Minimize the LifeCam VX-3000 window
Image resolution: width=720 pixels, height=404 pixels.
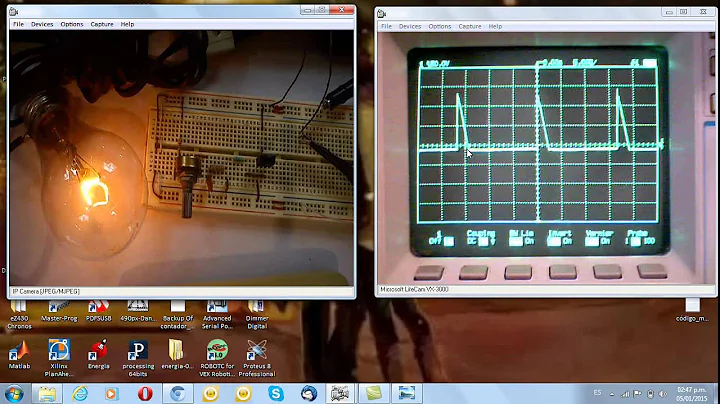[x=669, y=12]
